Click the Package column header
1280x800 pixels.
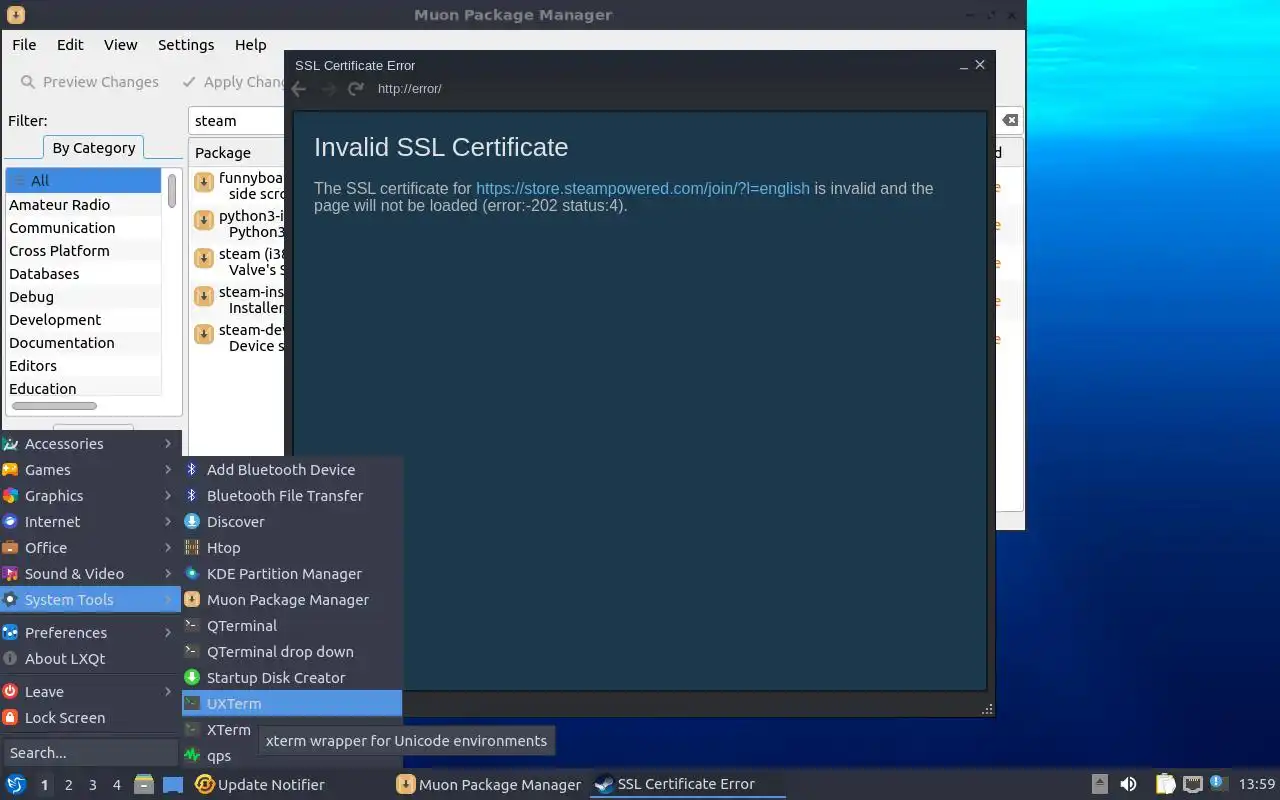click(x=237, y=152)
